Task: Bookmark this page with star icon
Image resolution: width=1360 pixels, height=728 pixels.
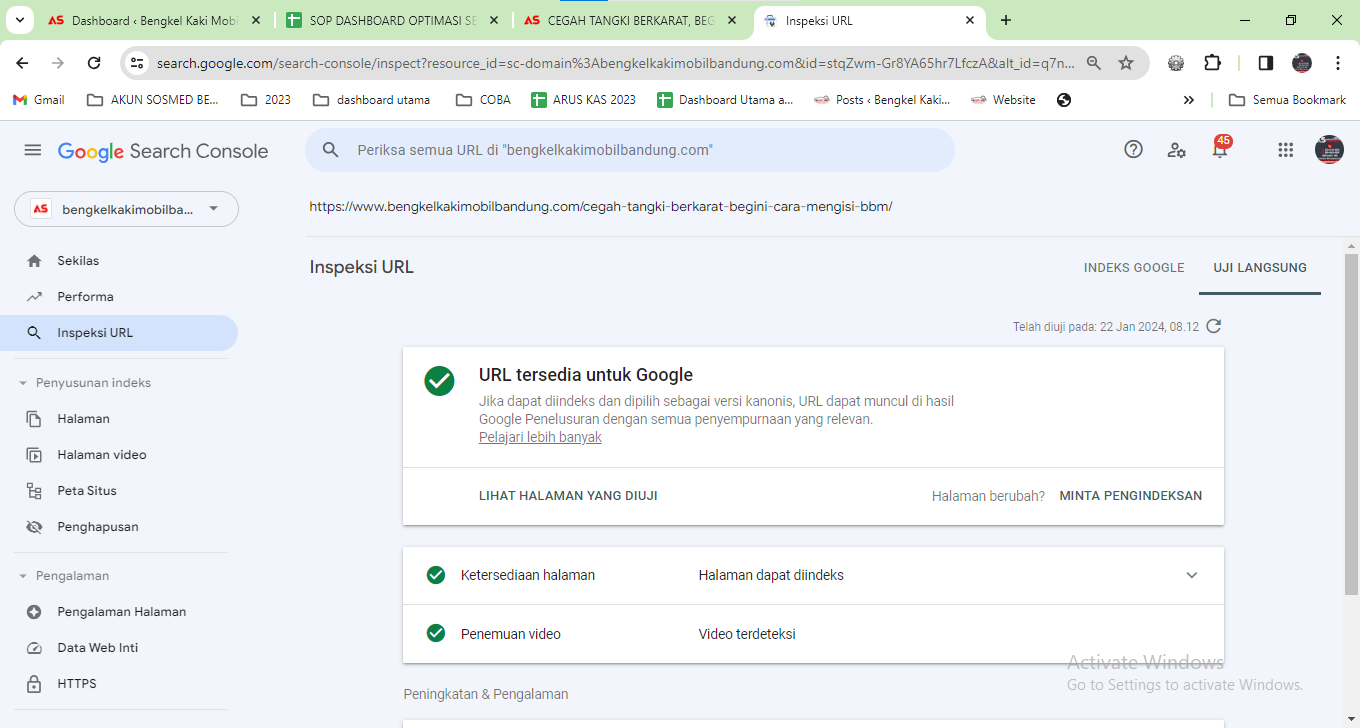Action: click(x=1126, y=63)
